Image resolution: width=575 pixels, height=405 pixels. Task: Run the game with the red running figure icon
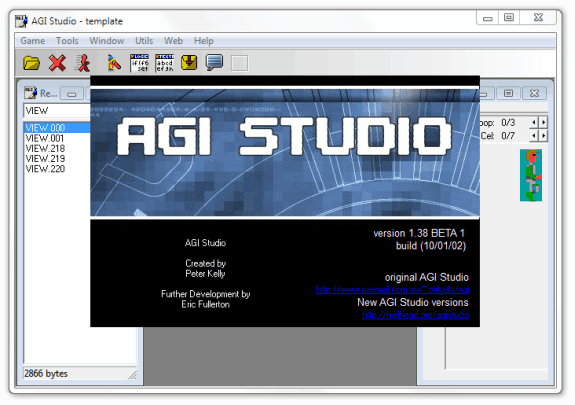83,63
